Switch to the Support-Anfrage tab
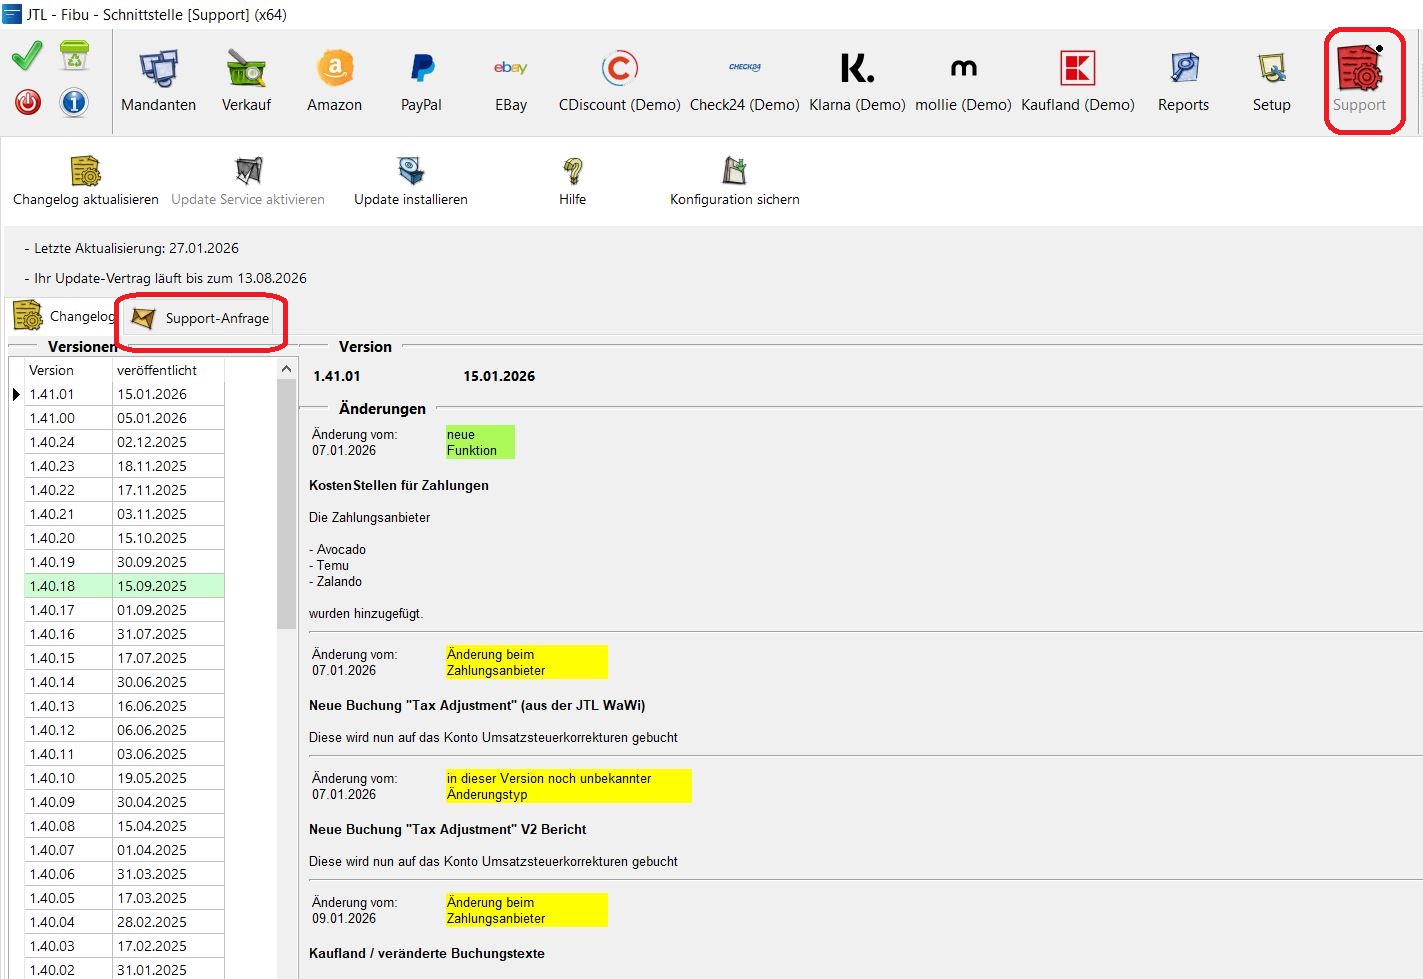 coord(202,318)
